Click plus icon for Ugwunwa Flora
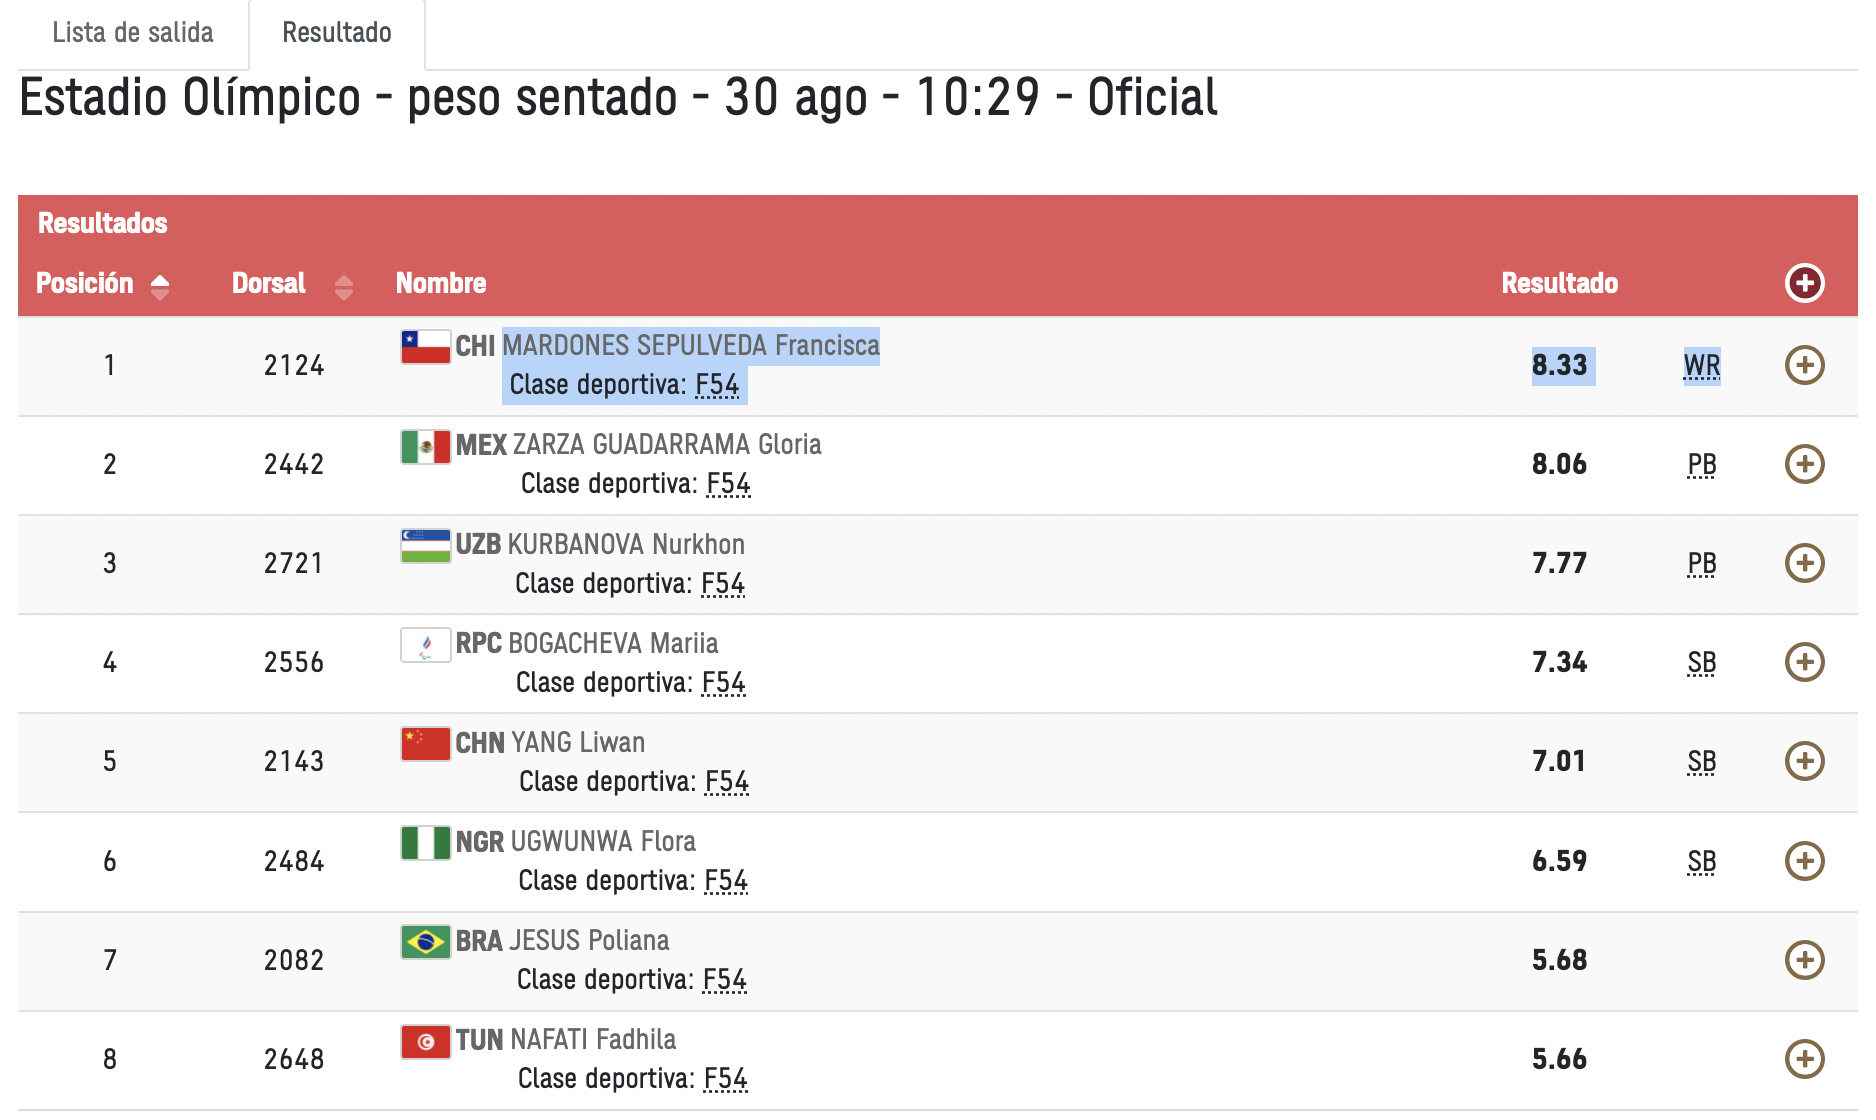 (x=1804, y=861)
